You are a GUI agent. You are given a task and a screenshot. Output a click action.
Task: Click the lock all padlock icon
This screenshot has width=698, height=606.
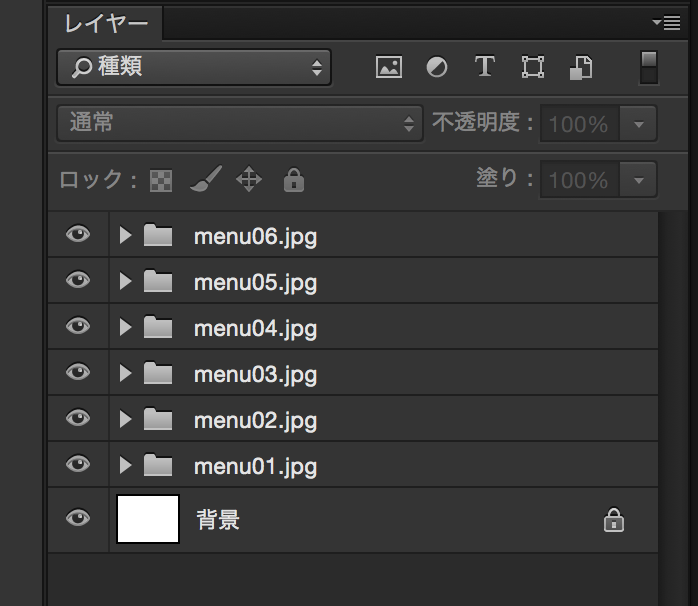pyautogui.click(x=293, y=180)
